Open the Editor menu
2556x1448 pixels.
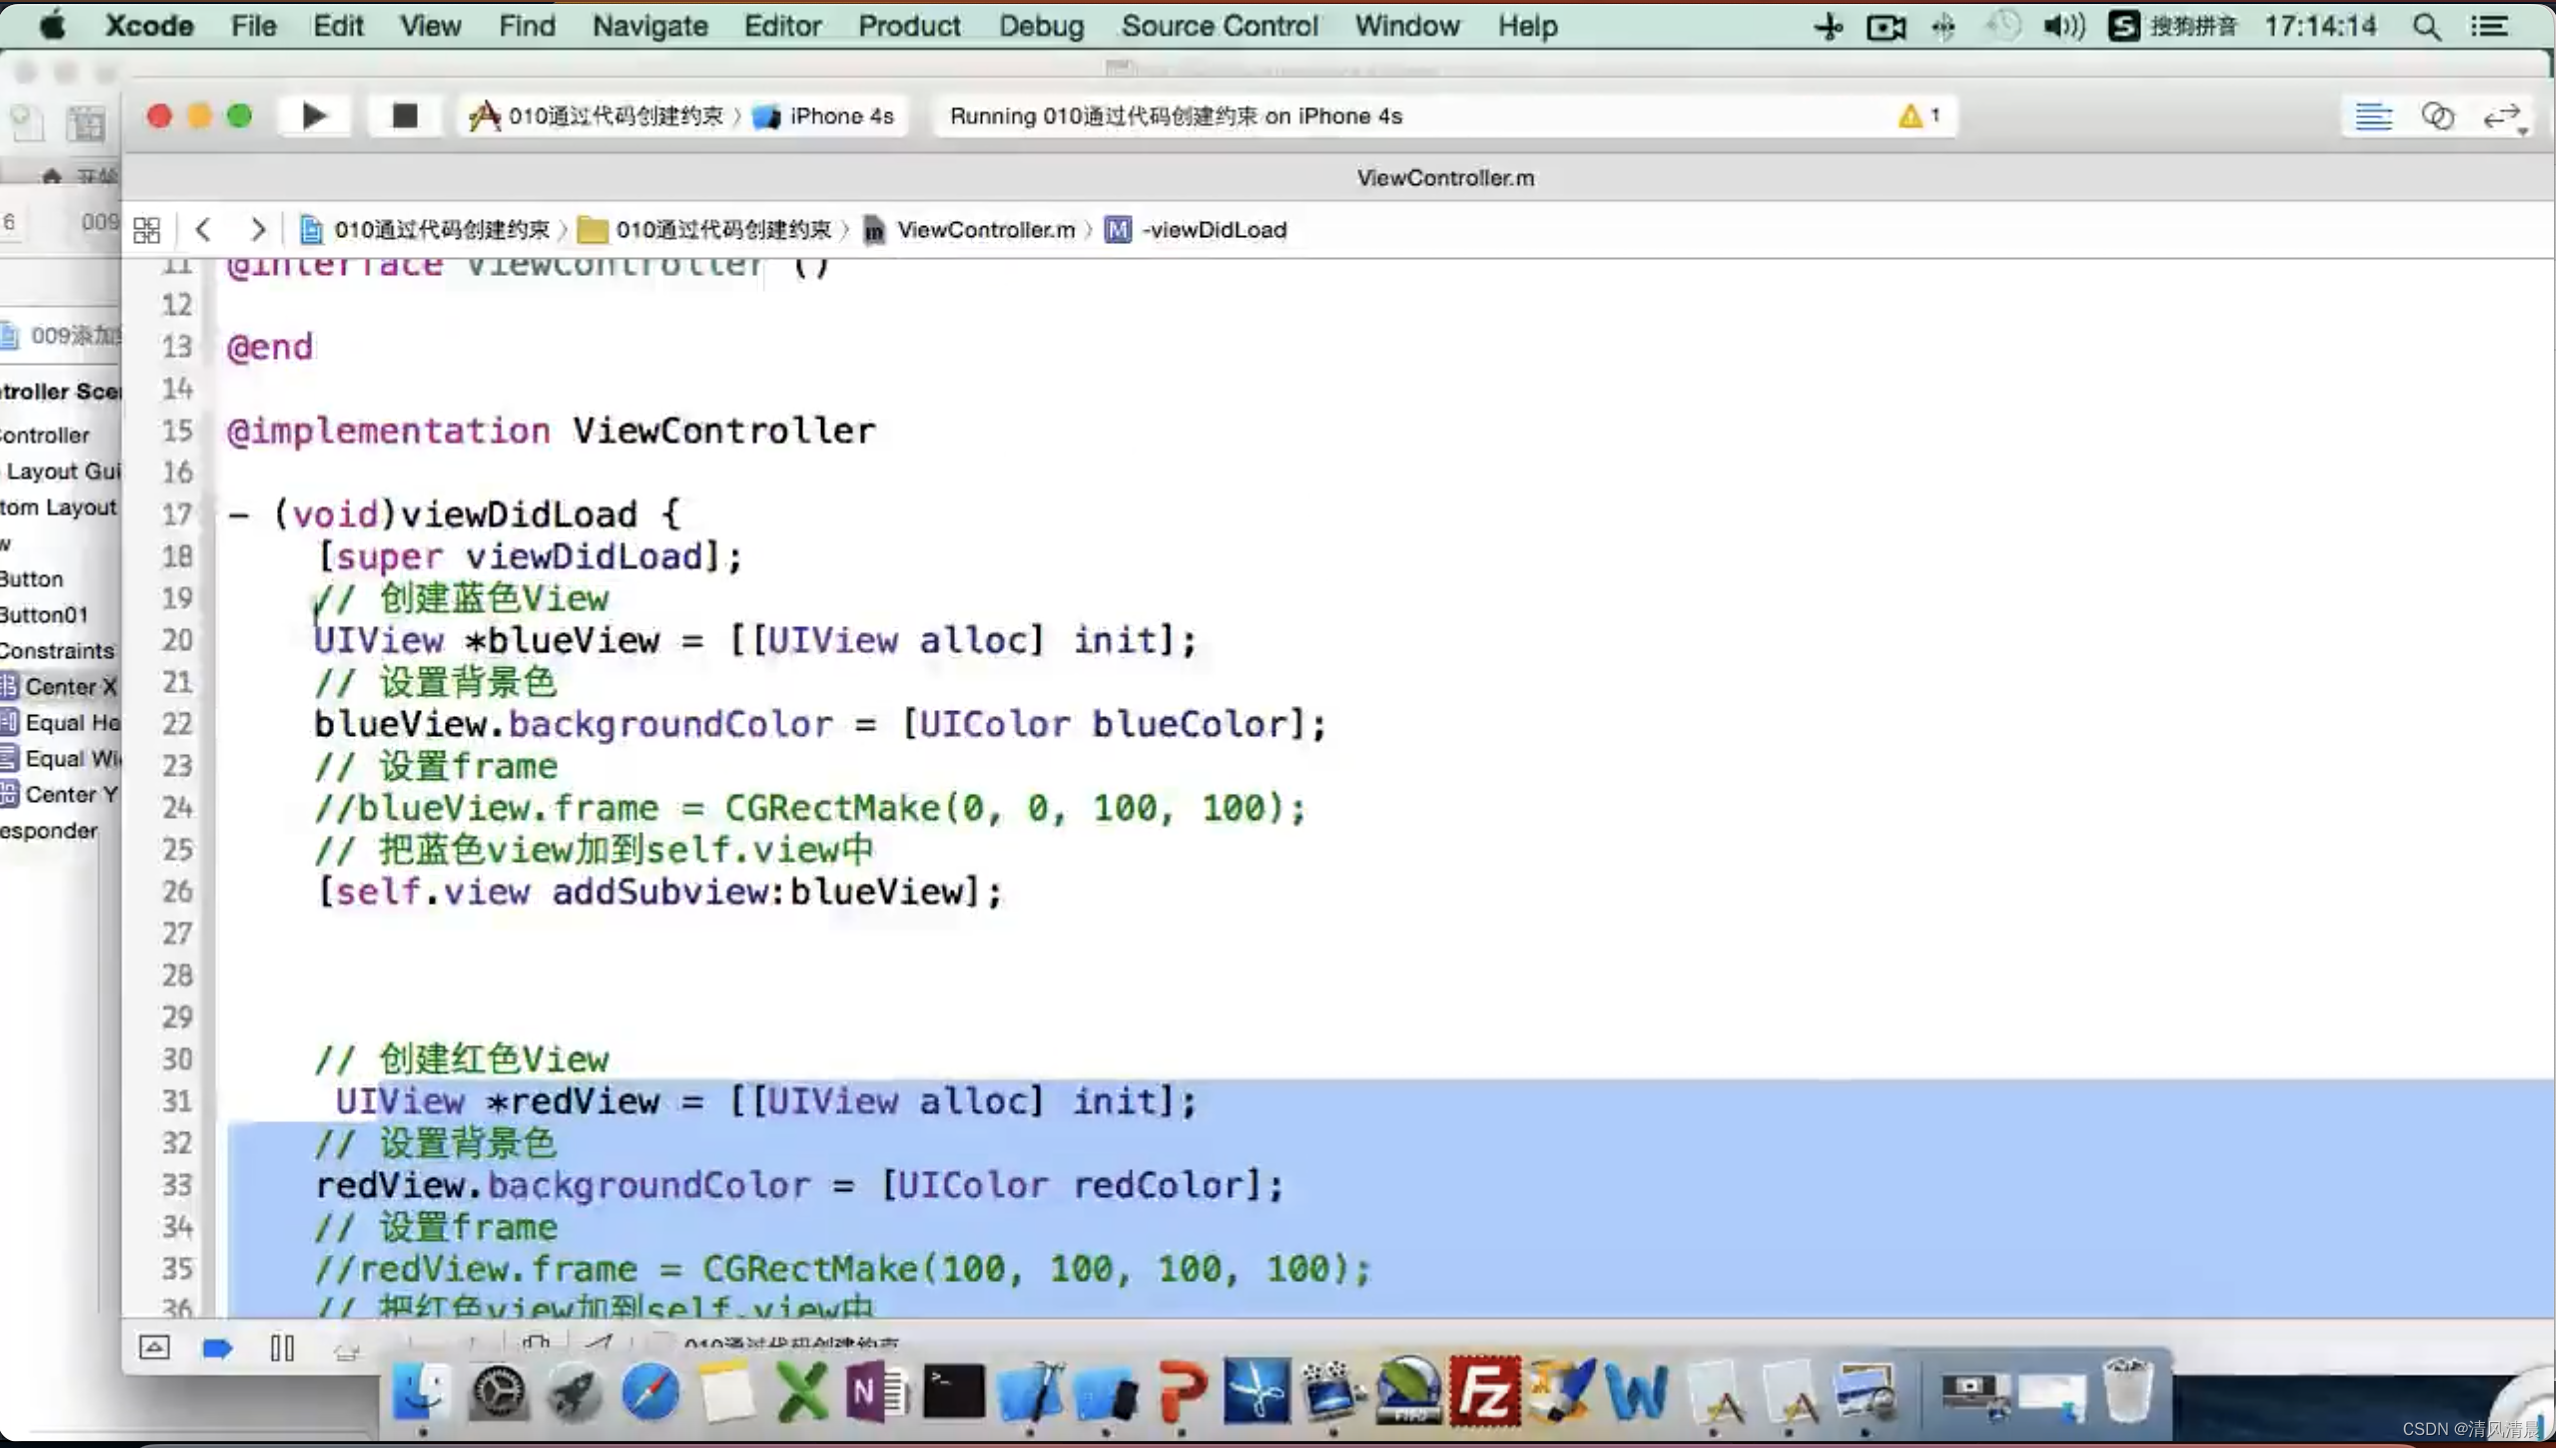click(x=782, y=26)
